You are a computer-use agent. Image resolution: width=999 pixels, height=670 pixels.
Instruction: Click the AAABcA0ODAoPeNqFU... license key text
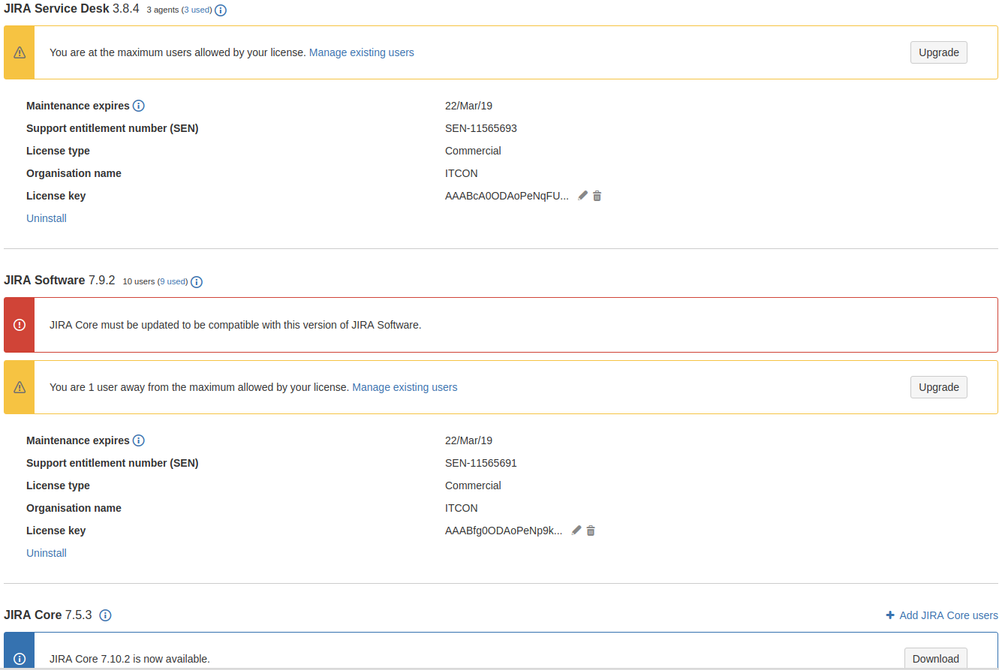(507, 196)
